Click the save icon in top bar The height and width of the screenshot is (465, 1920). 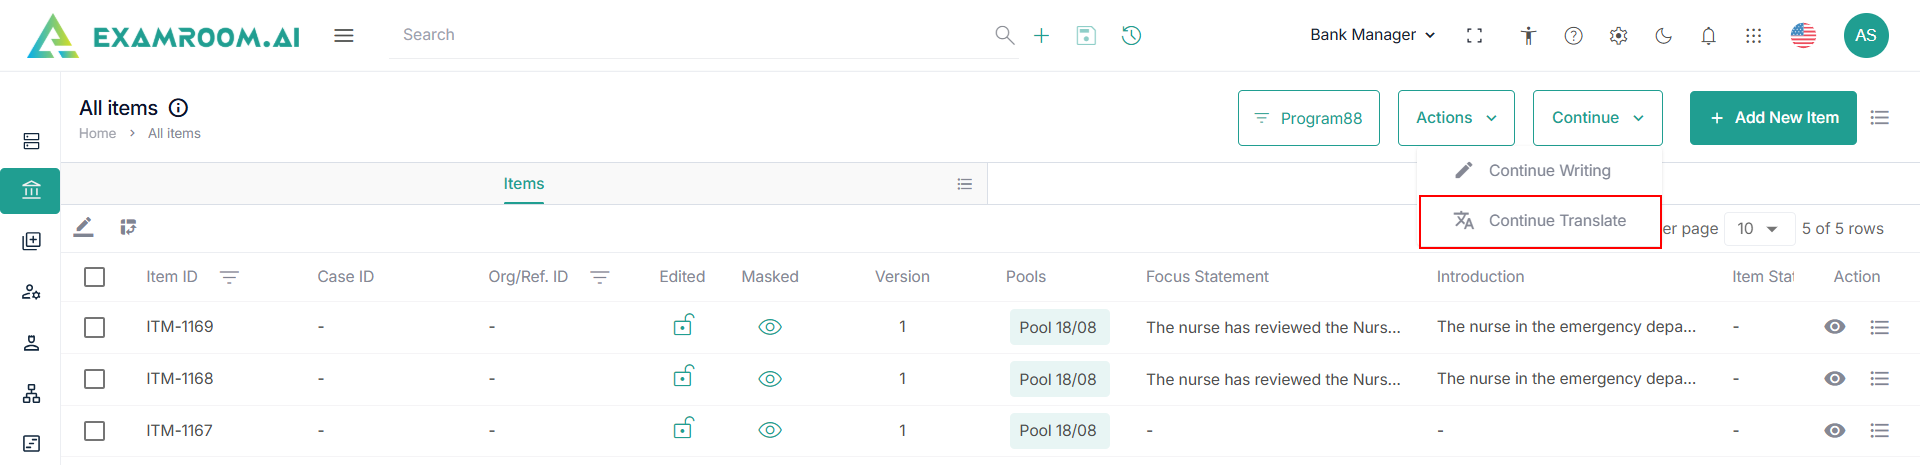[1086, 36]
